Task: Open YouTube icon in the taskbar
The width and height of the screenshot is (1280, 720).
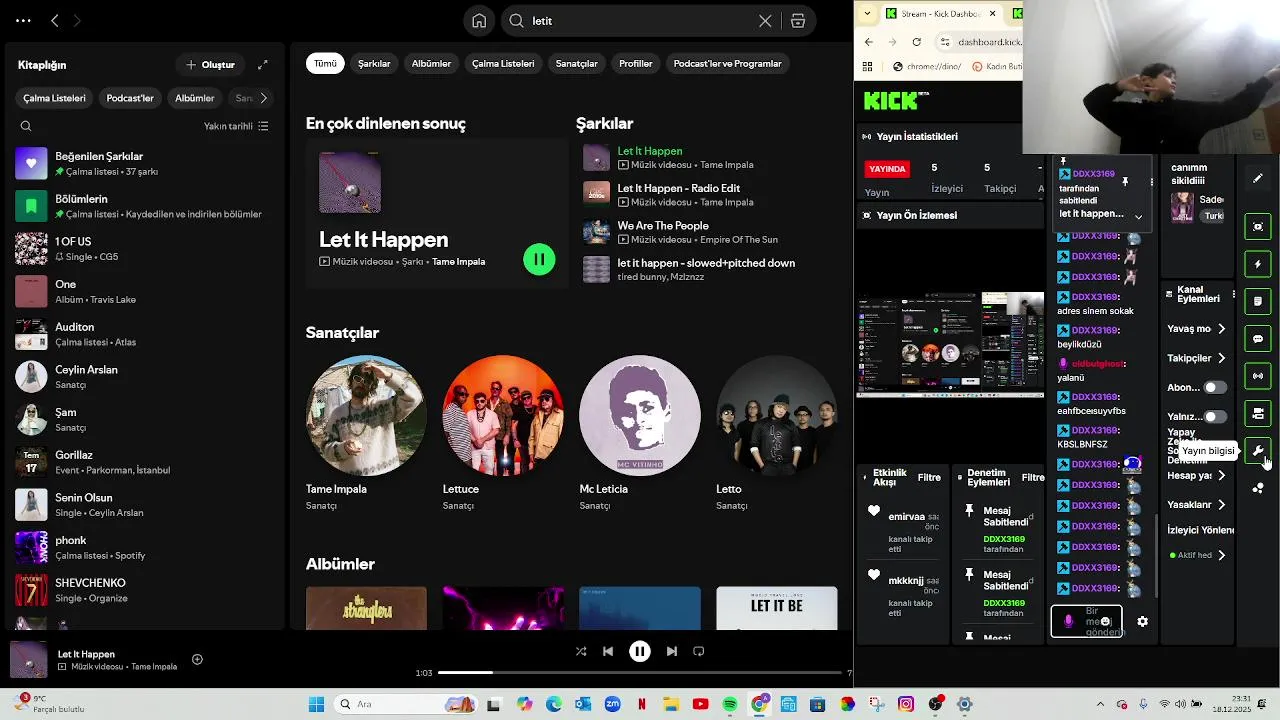Action: click(700, 704)
